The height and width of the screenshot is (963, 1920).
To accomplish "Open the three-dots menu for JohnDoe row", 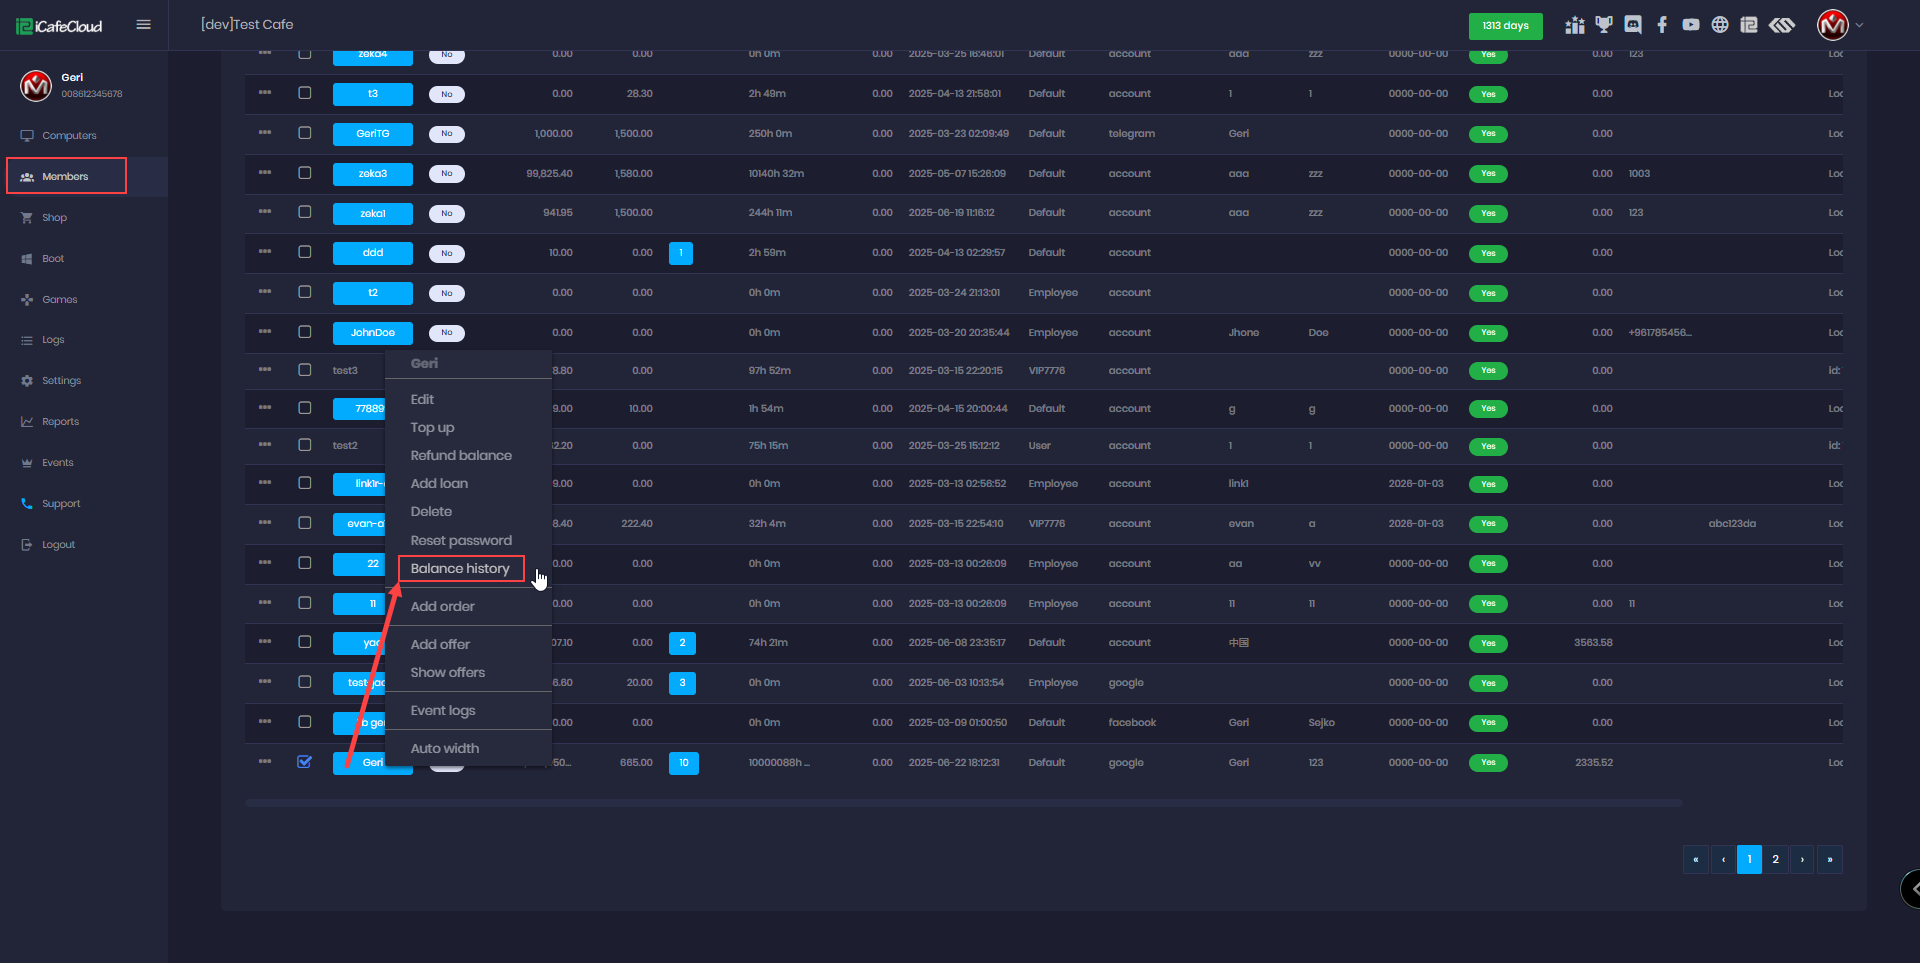I will [265, 332].
